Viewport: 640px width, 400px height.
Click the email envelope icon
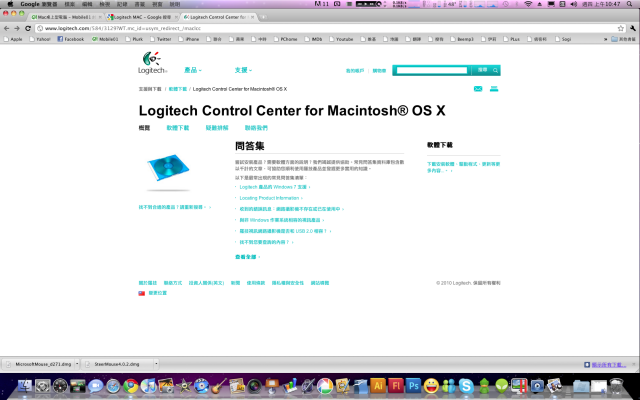478,89
